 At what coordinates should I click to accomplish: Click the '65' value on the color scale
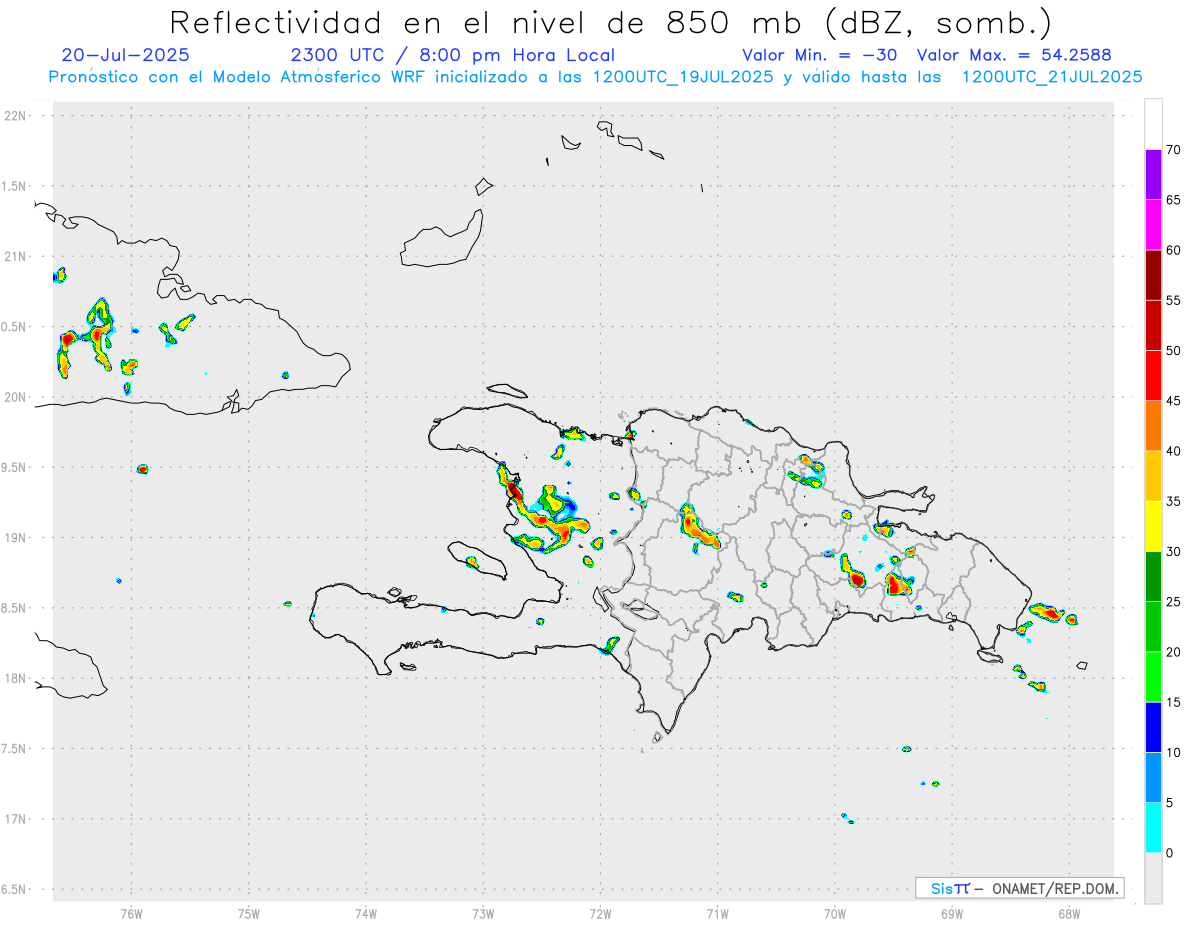click(1173, 200)
